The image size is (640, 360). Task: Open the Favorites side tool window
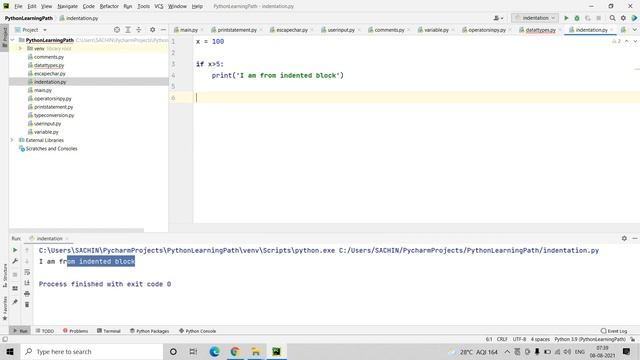click(x=5, y=308)
